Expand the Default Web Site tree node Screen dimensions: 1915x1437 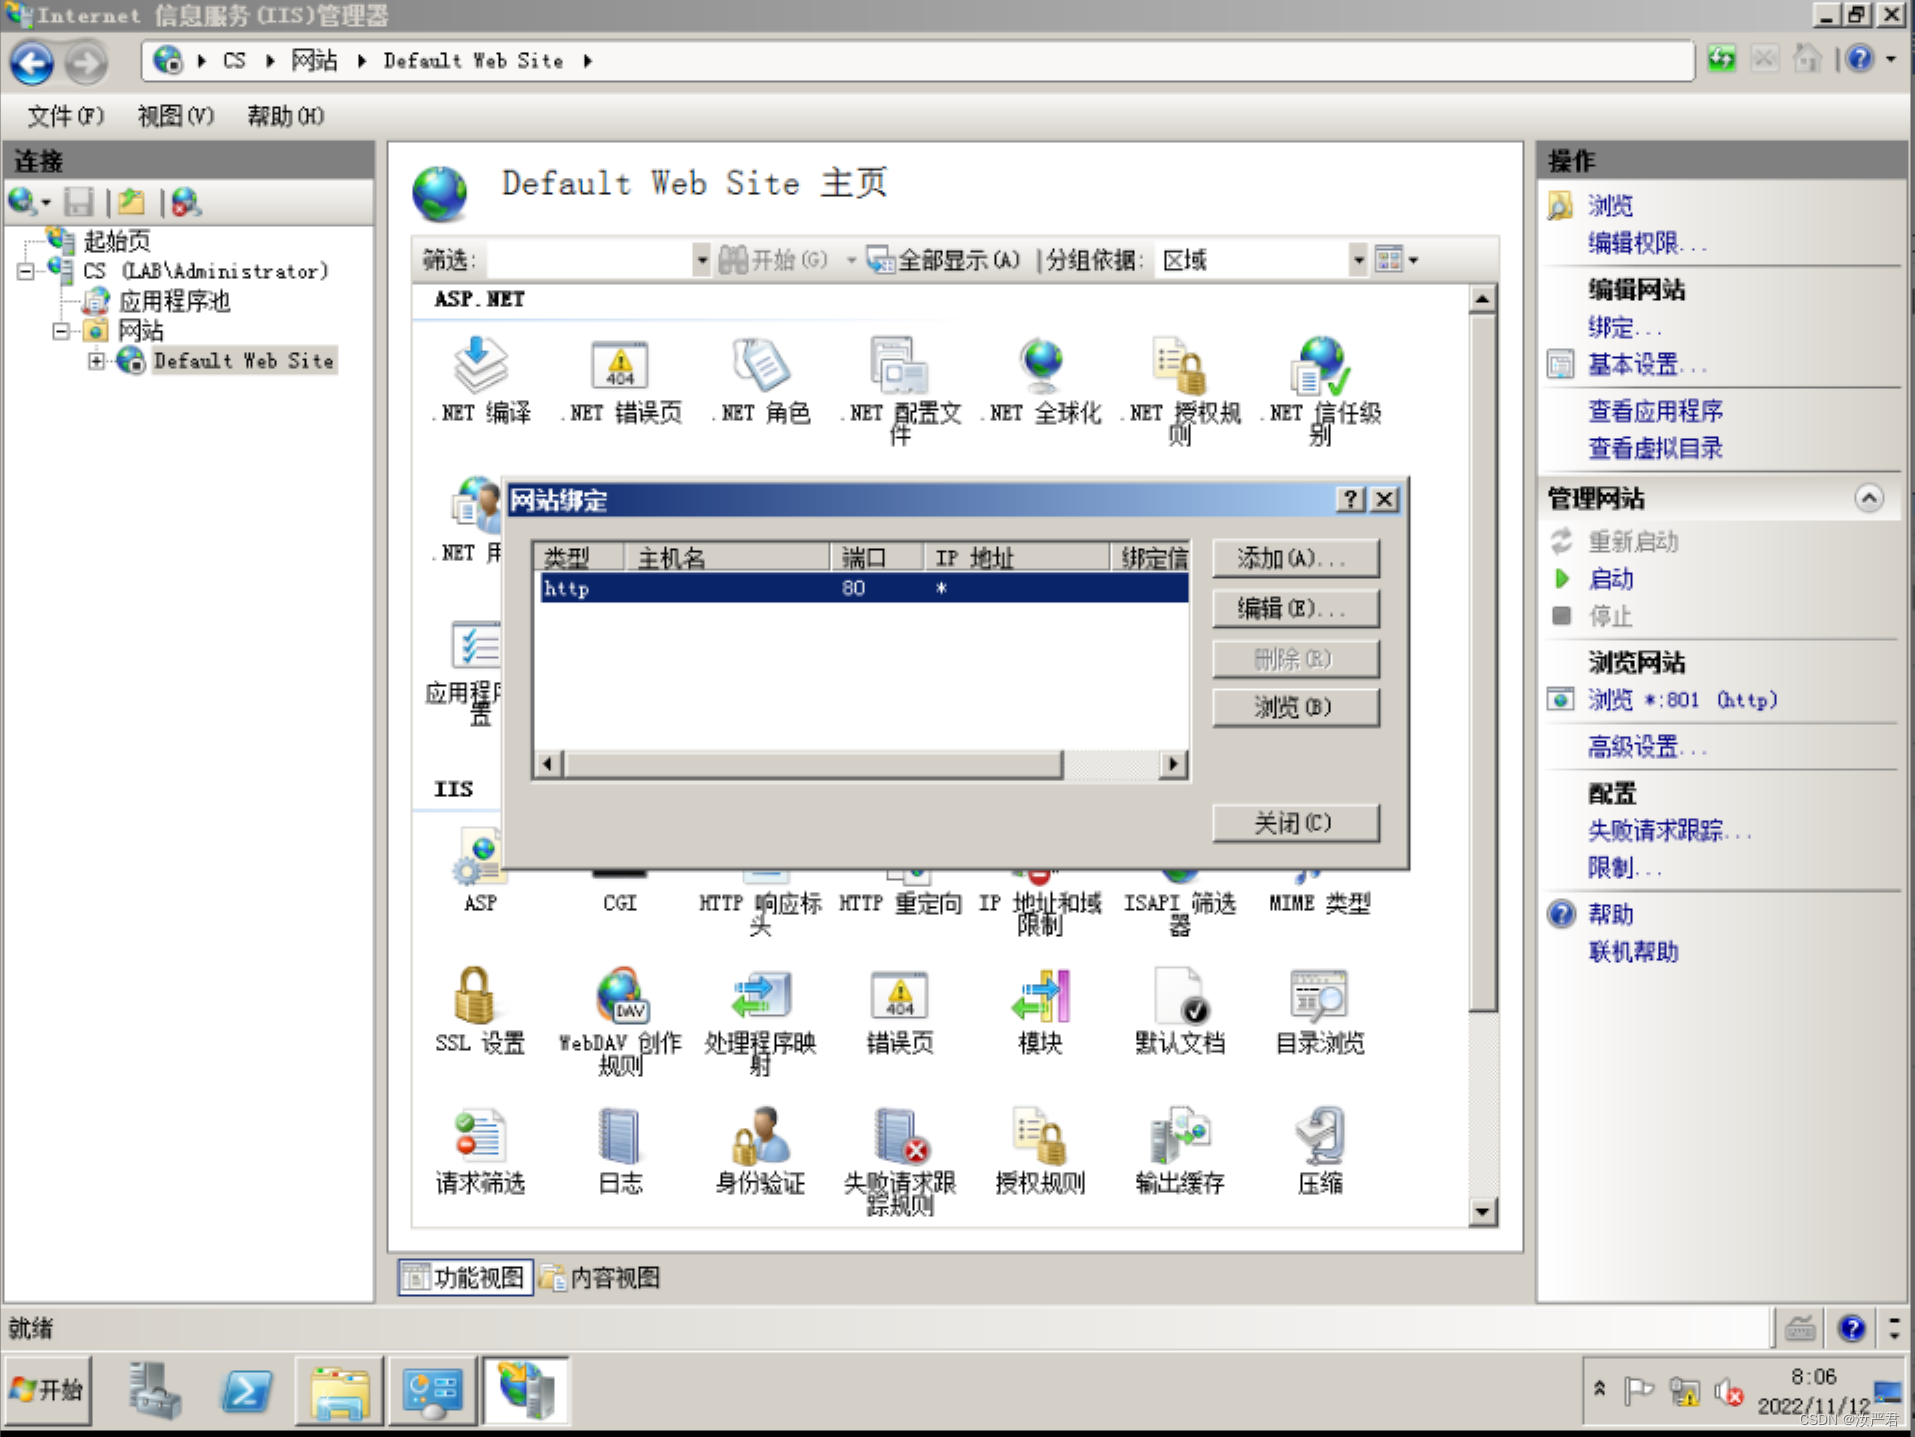[x=96, y=361]
